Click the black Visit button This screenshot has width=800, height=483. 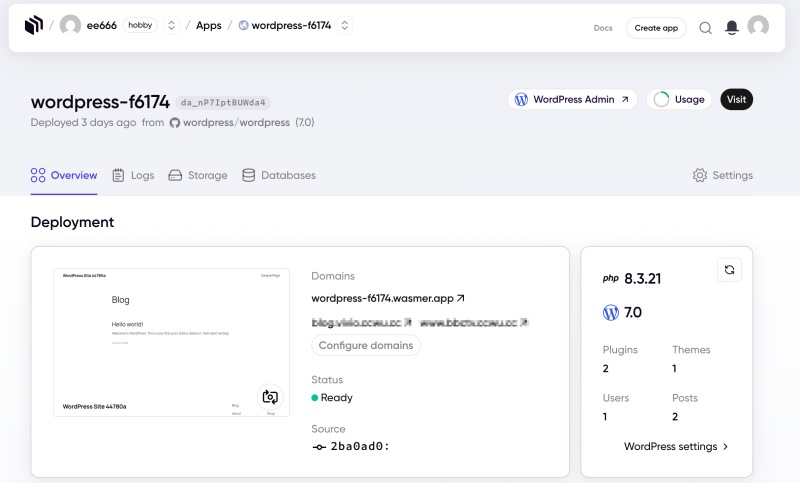coord(736,99)
